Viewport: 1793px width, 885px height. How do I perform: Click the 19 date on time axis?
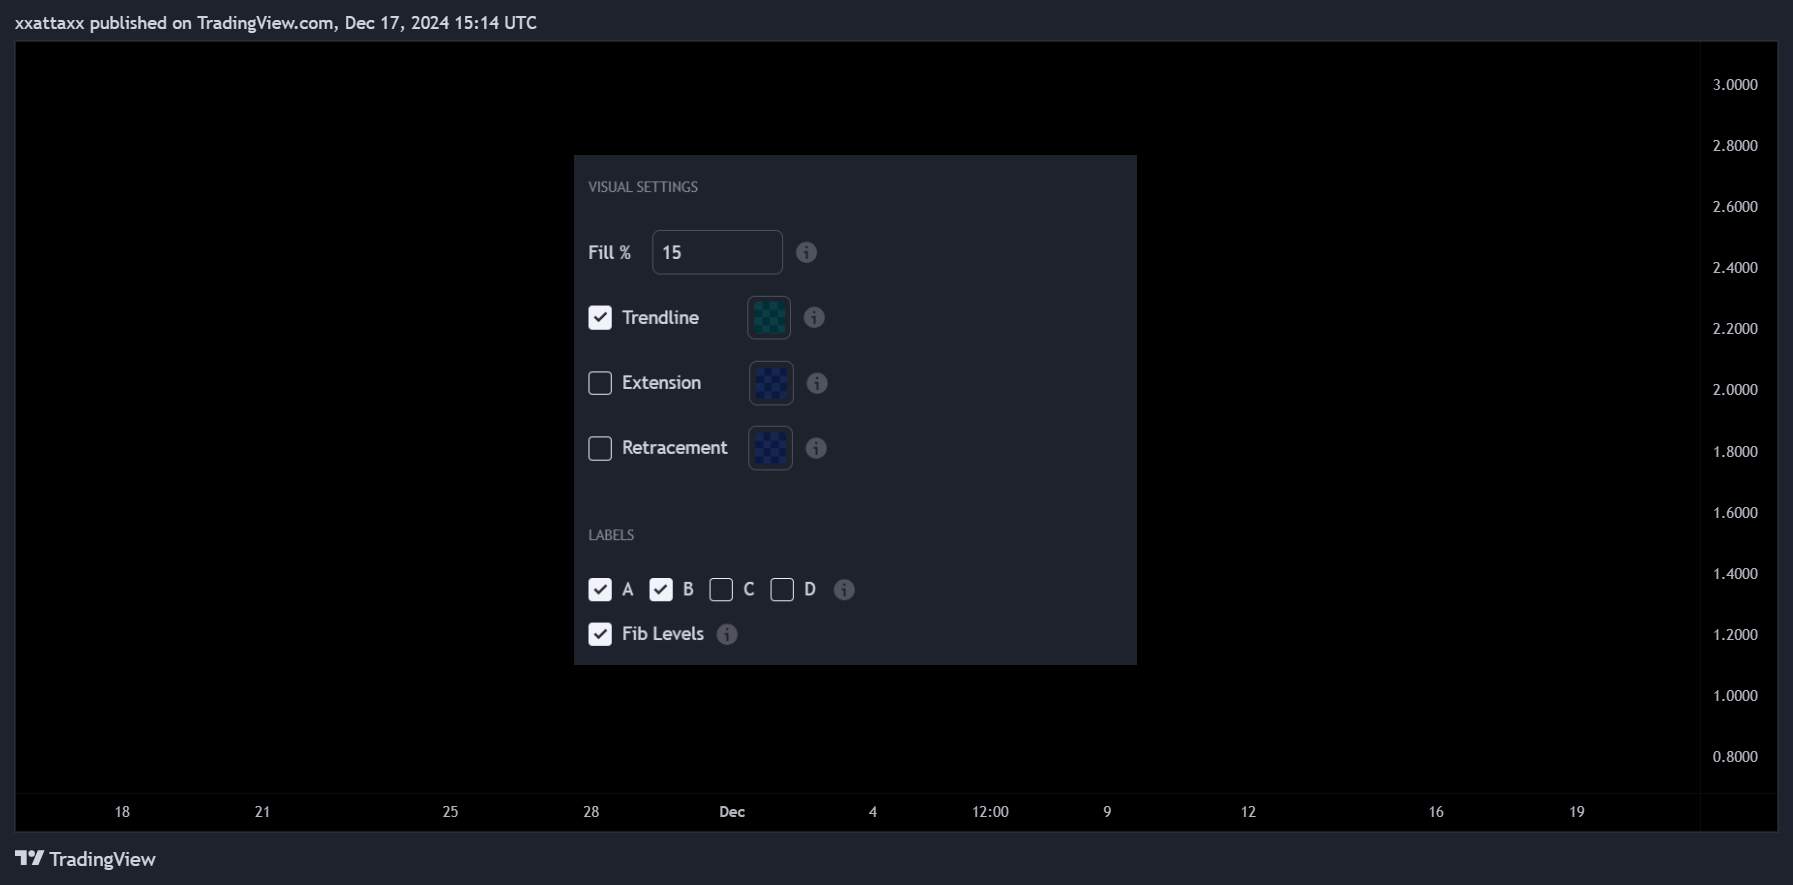1577,812
